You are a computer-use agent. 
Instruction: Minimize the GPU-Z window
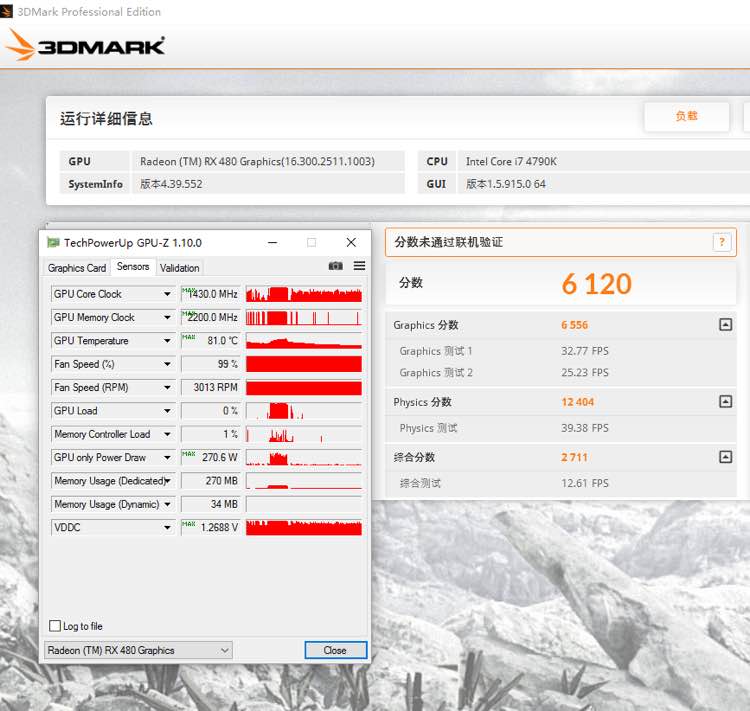(273, 243)
